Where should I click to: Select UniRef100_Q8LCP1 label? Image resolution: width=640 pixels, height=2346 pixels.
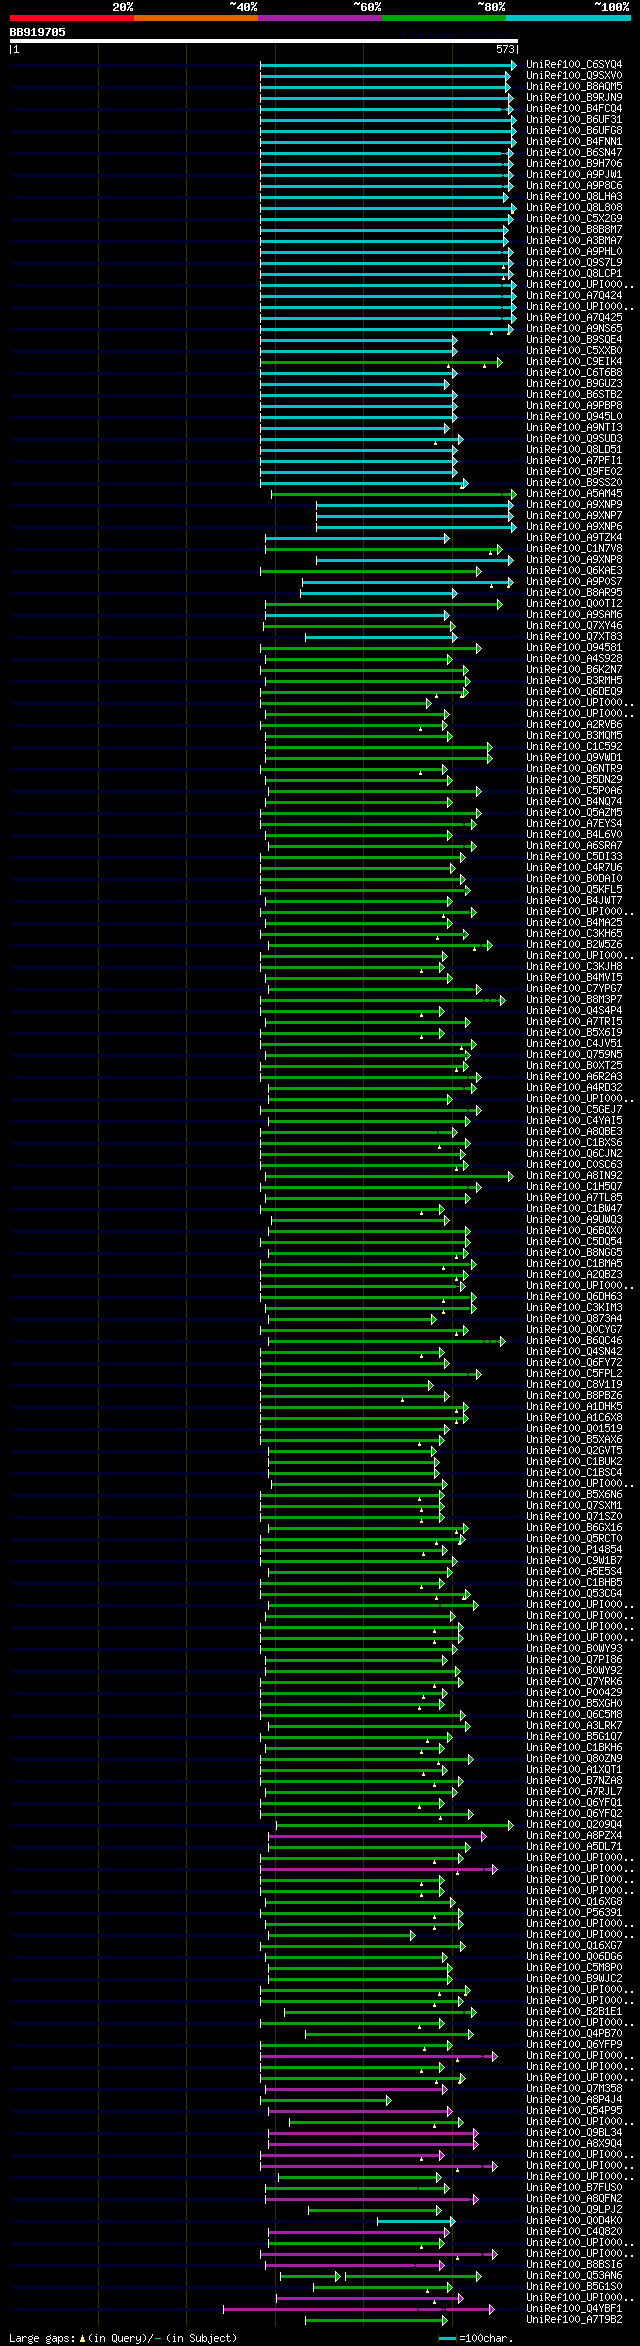point(574,274)
